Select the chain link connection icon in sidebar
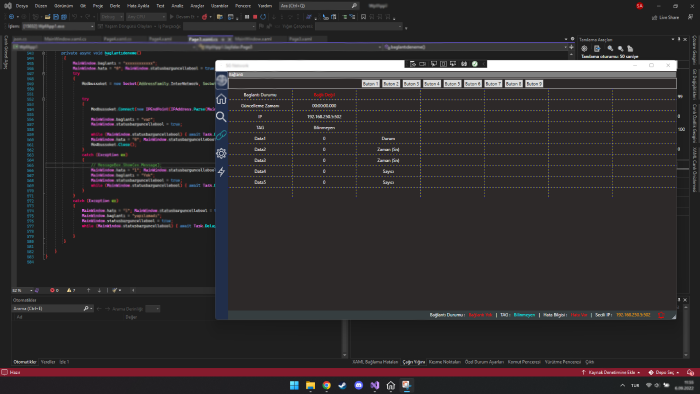The height and width of the screenshot is (394, 700). pos(221,135)
